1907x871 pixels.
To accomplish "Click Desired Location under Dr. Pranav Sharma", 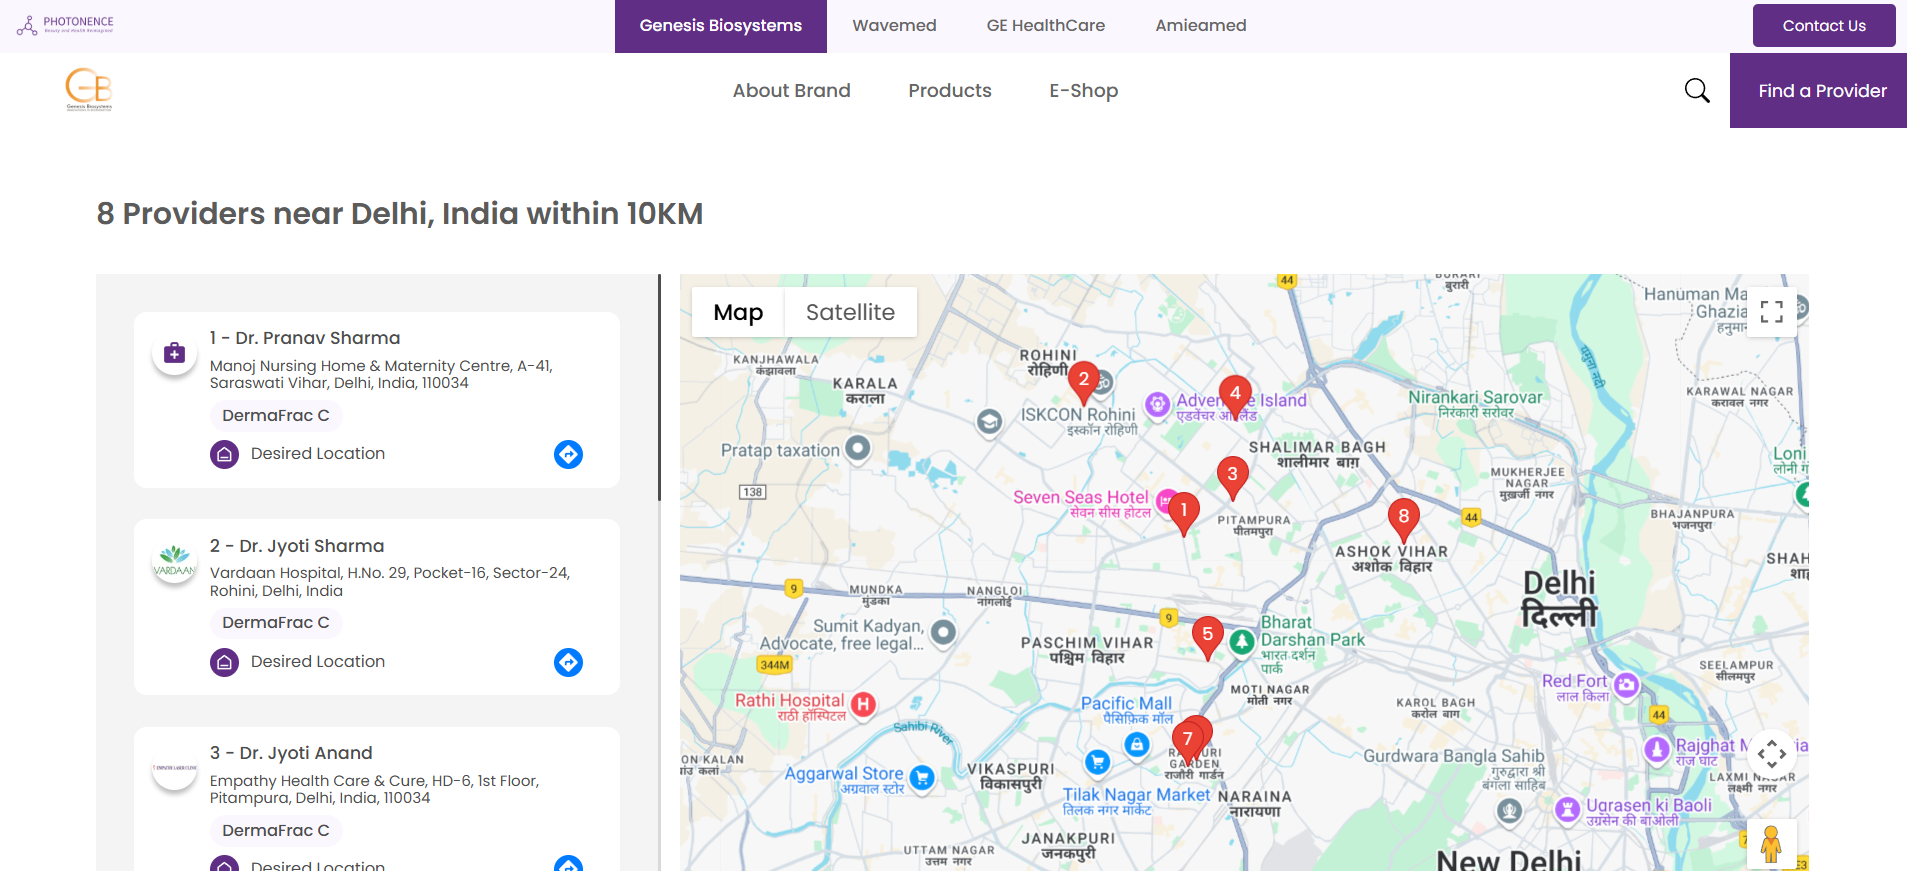I will (x=318, y=454).
